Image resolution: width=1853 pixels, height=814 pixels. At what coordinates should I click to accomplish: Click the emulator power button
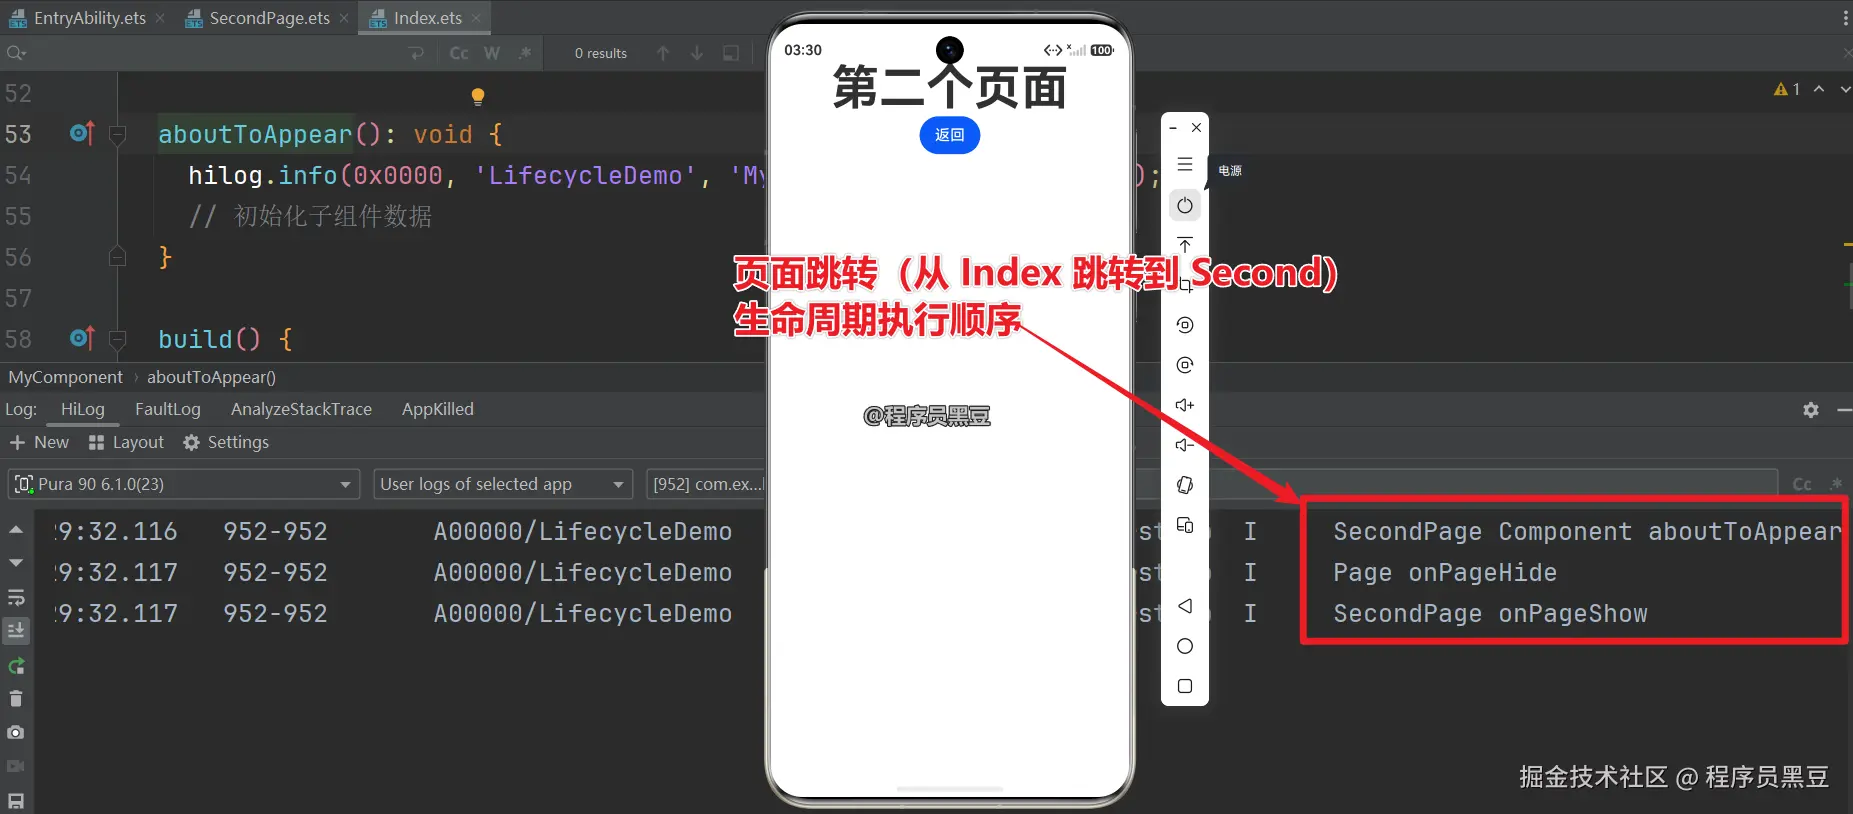1185,205
